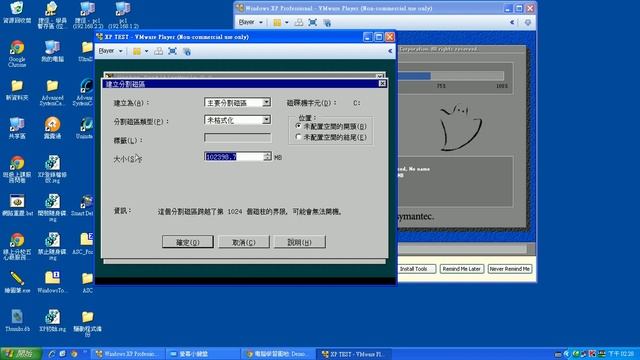This screenshot has height=360, width=640.
Task: Open the 建立為 dropdown showing 主要分割磁區
Action: coord(238,102)
